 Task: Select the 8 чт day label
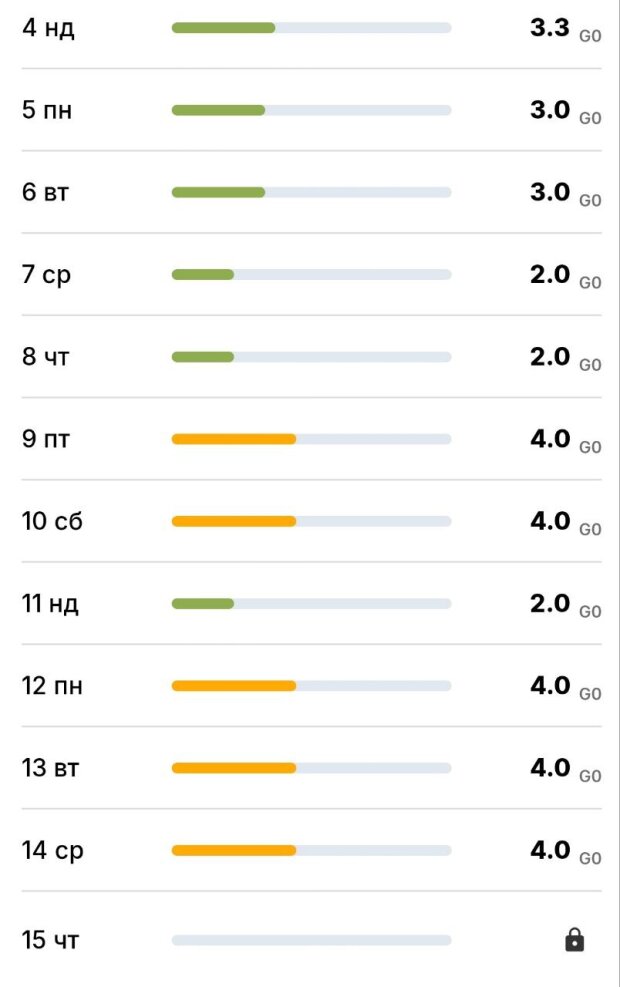(46, 357)
